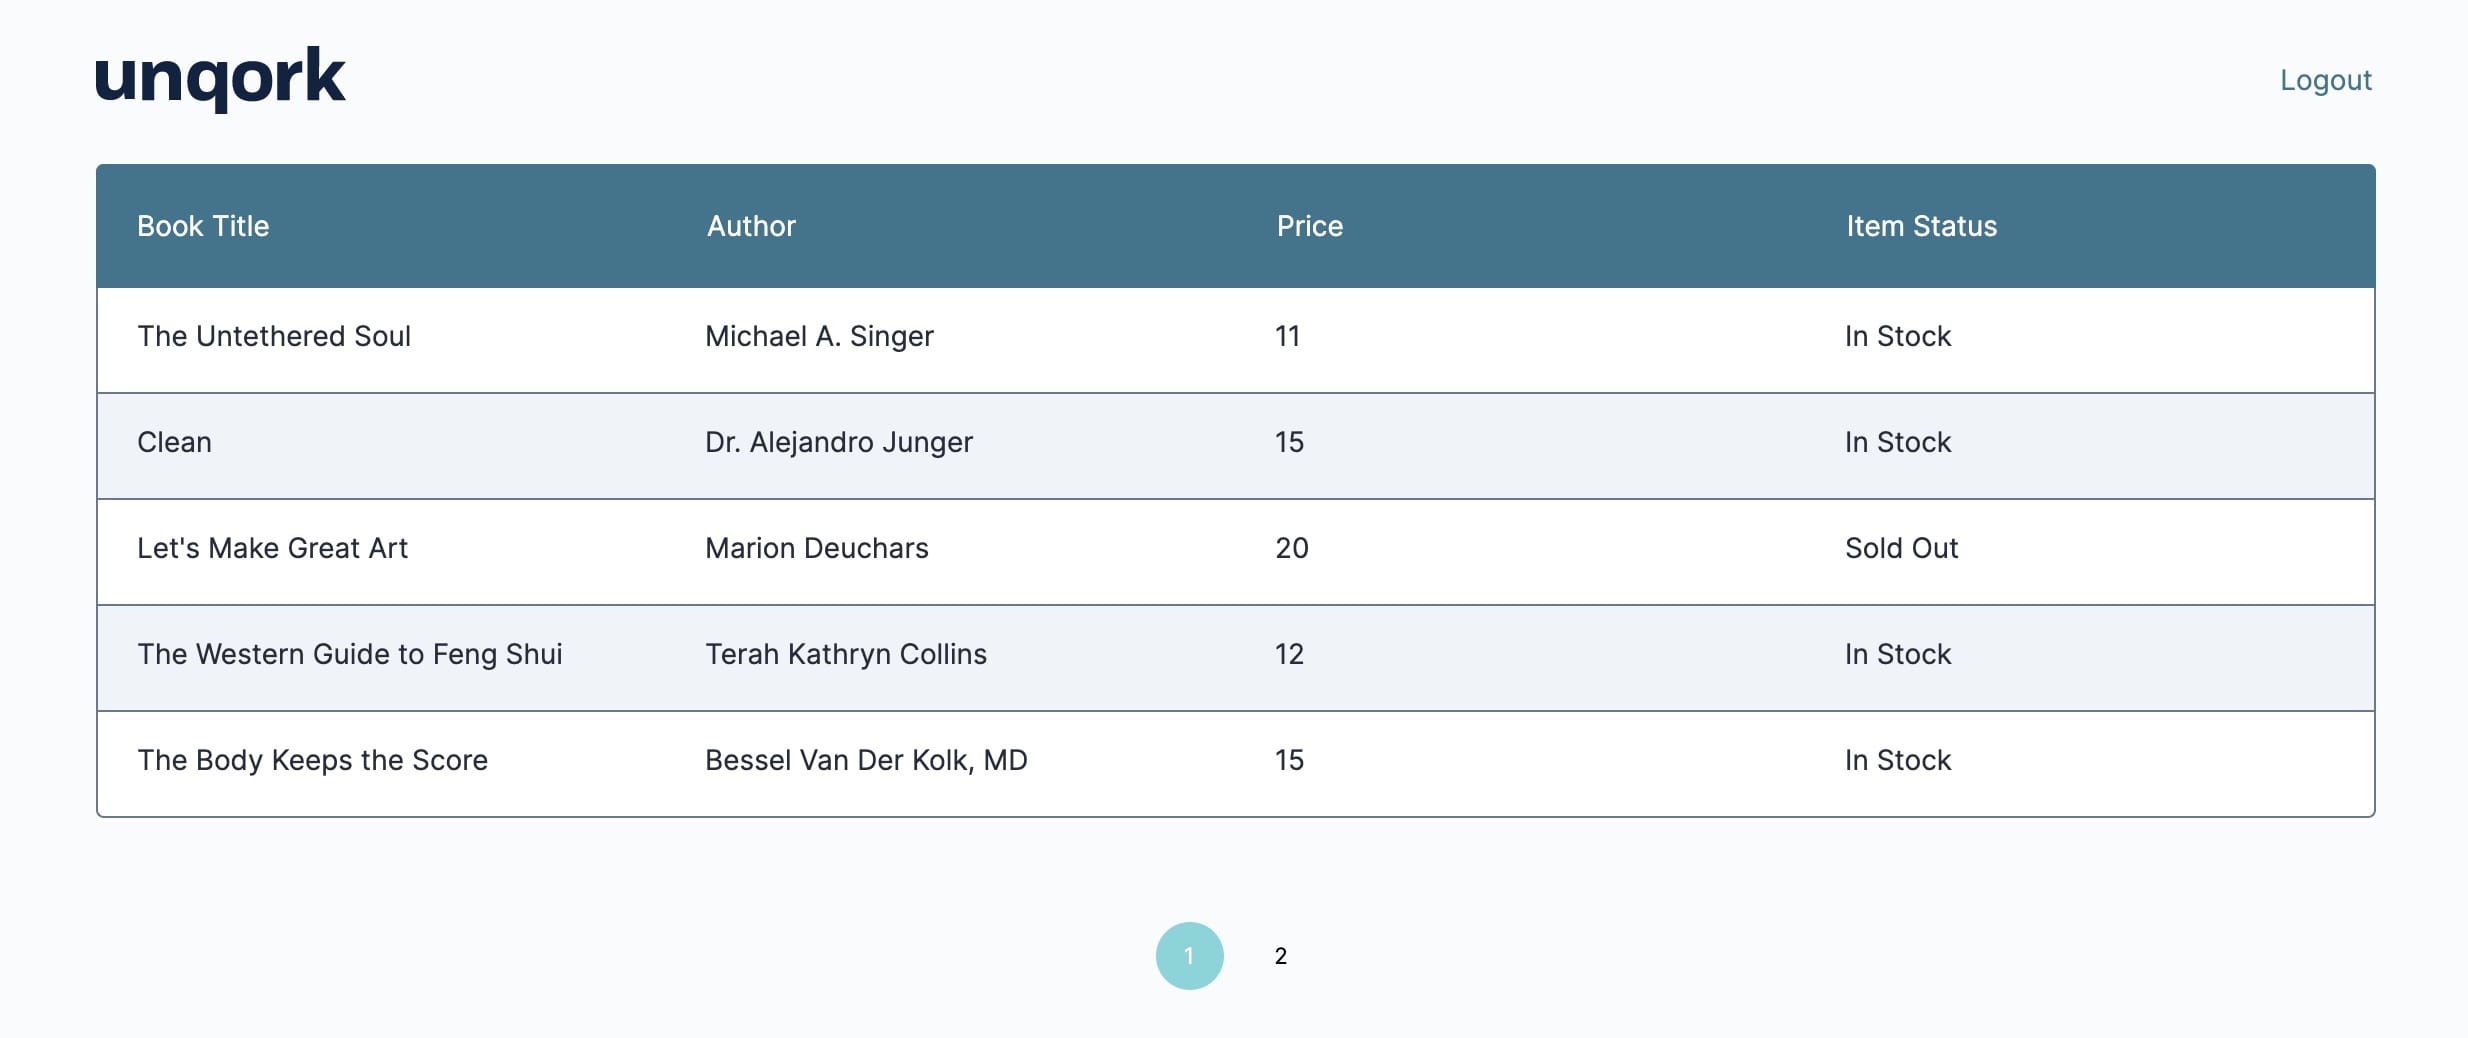Click the Item Status column header
Image resolution: width=2468 pixels, height=1038 pixels.
coord(1921,226)
